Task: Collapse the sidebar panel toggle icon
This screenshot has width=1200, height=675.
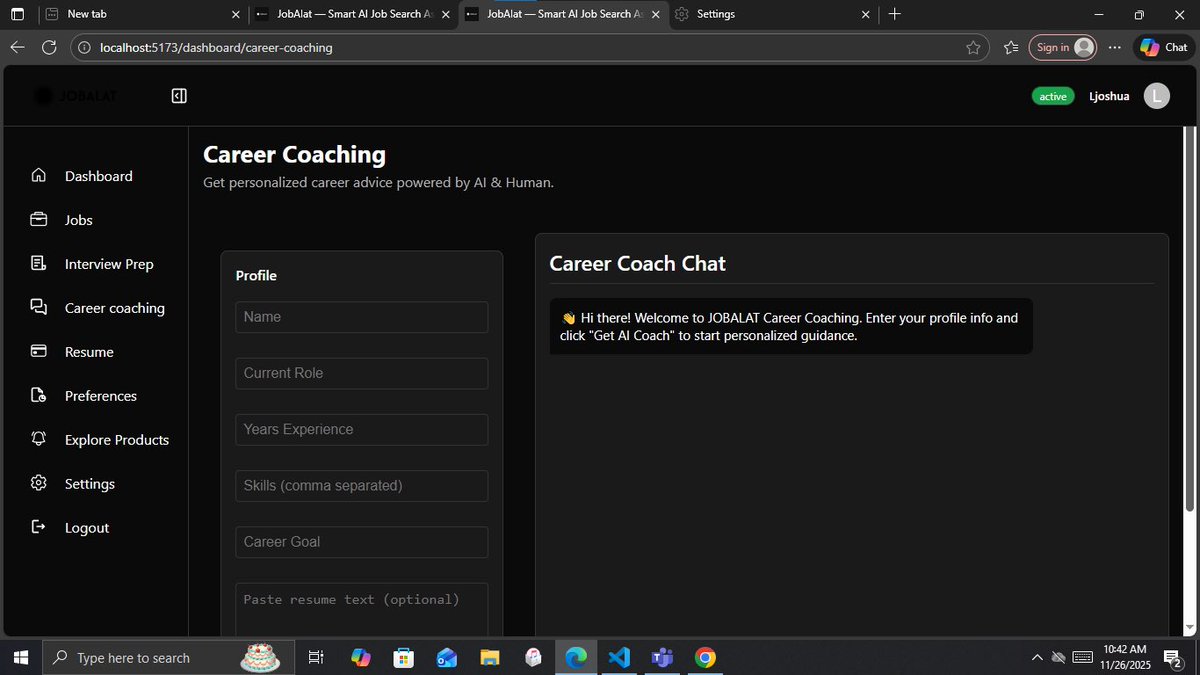Action: click(x=179, y=96)
